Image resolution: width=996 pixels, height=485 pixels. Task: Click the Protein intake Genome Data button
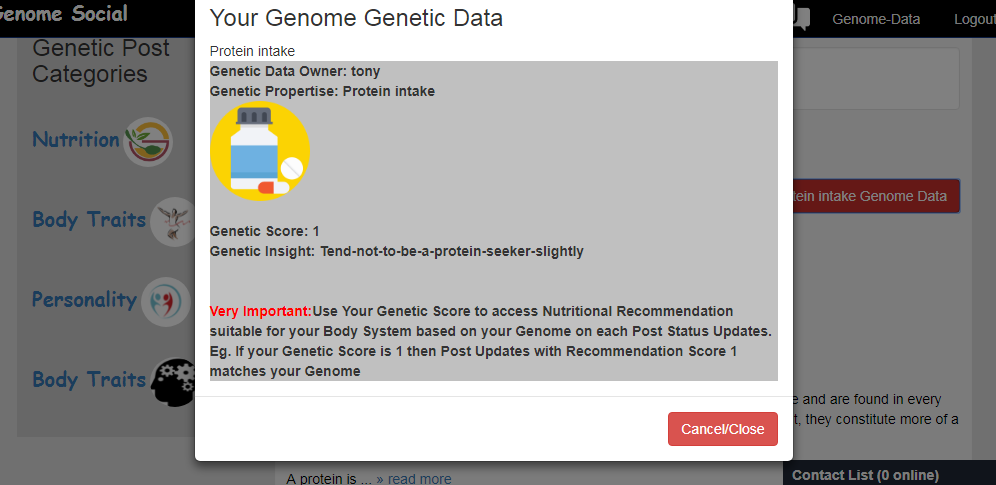(870, 196)
